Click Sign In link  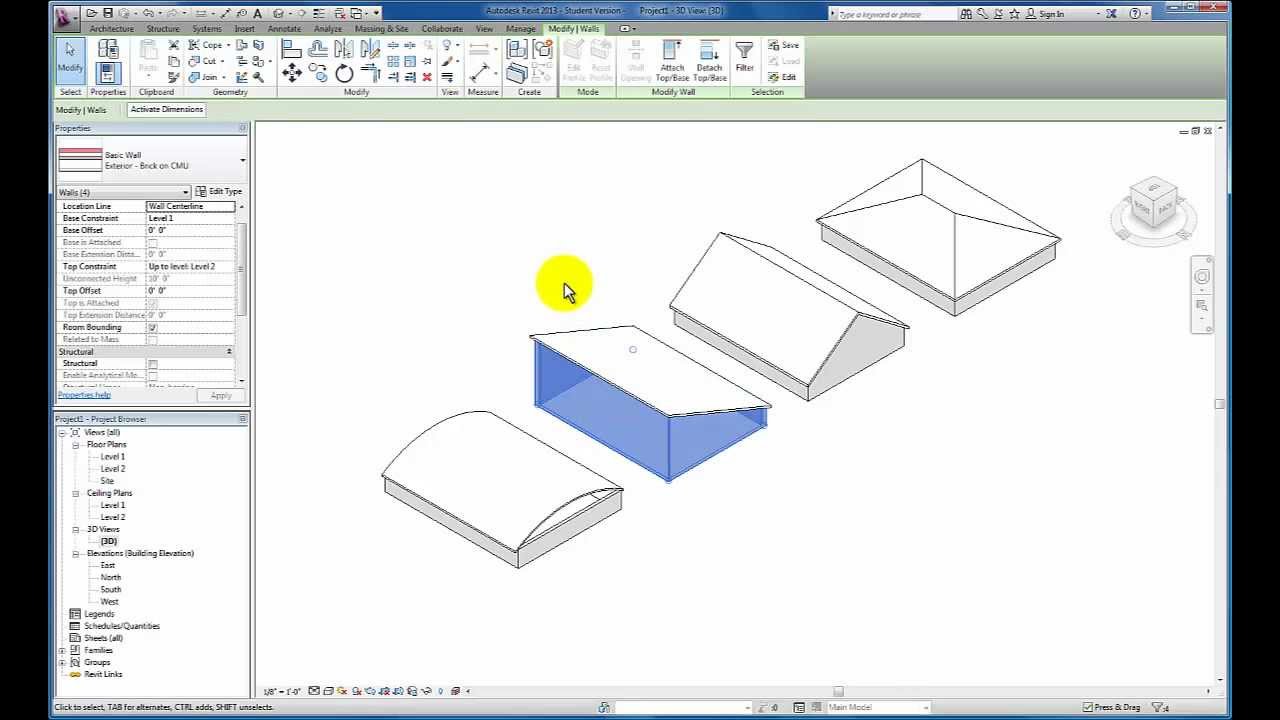click(1051, 14)
